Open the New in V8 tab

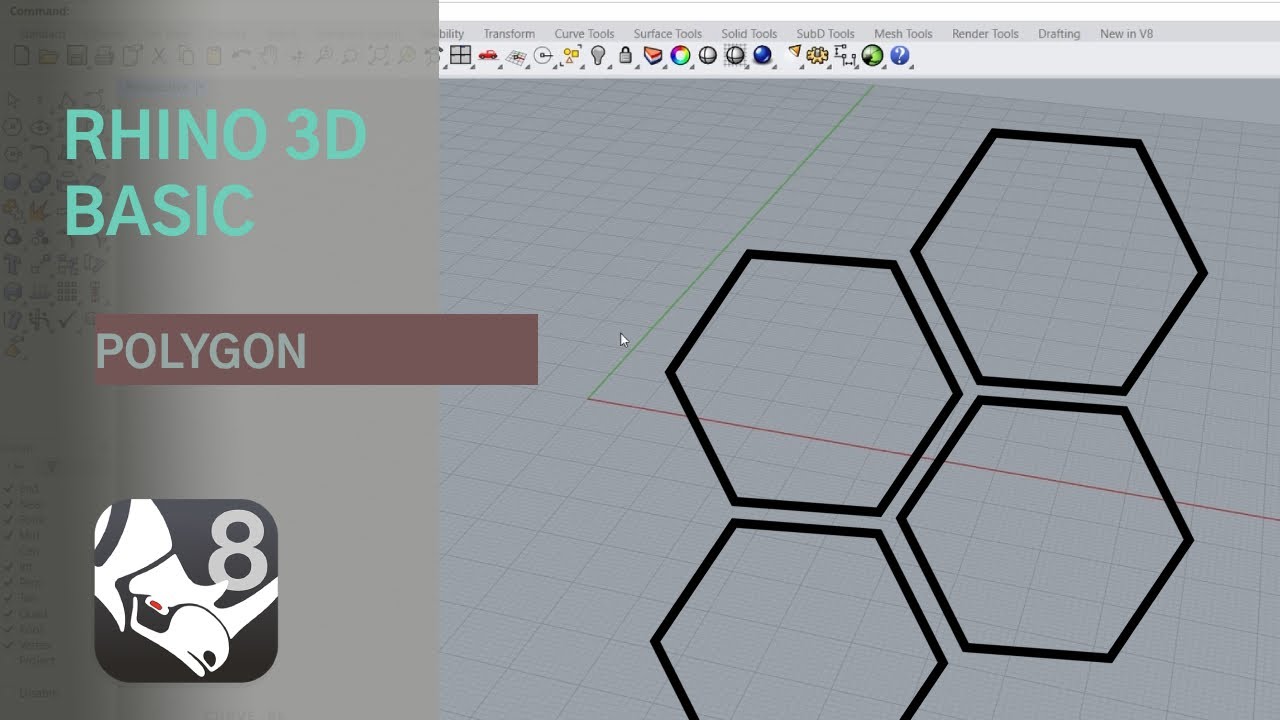[1126, 34]
